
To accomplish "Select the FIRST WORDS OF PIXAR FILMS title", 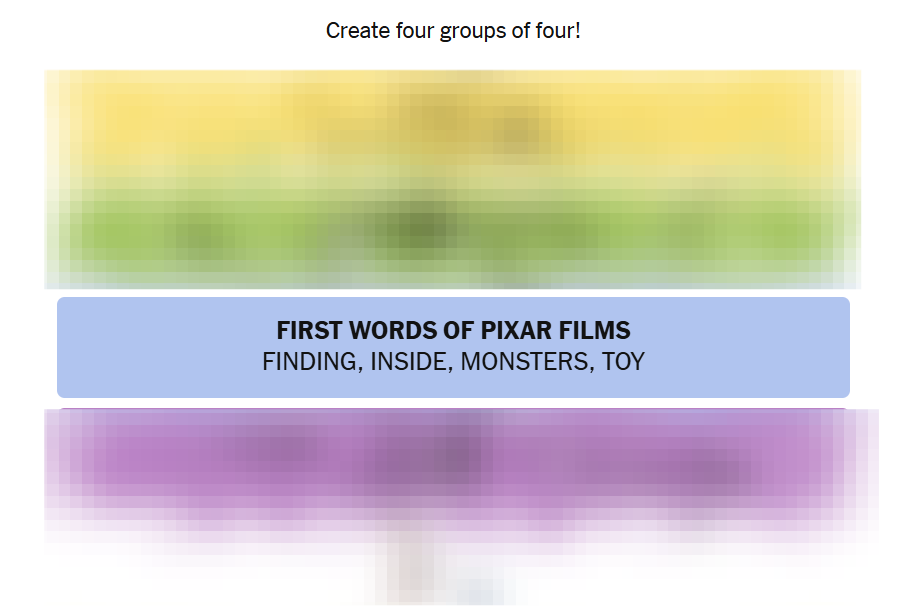I will [x=453, y=331].
